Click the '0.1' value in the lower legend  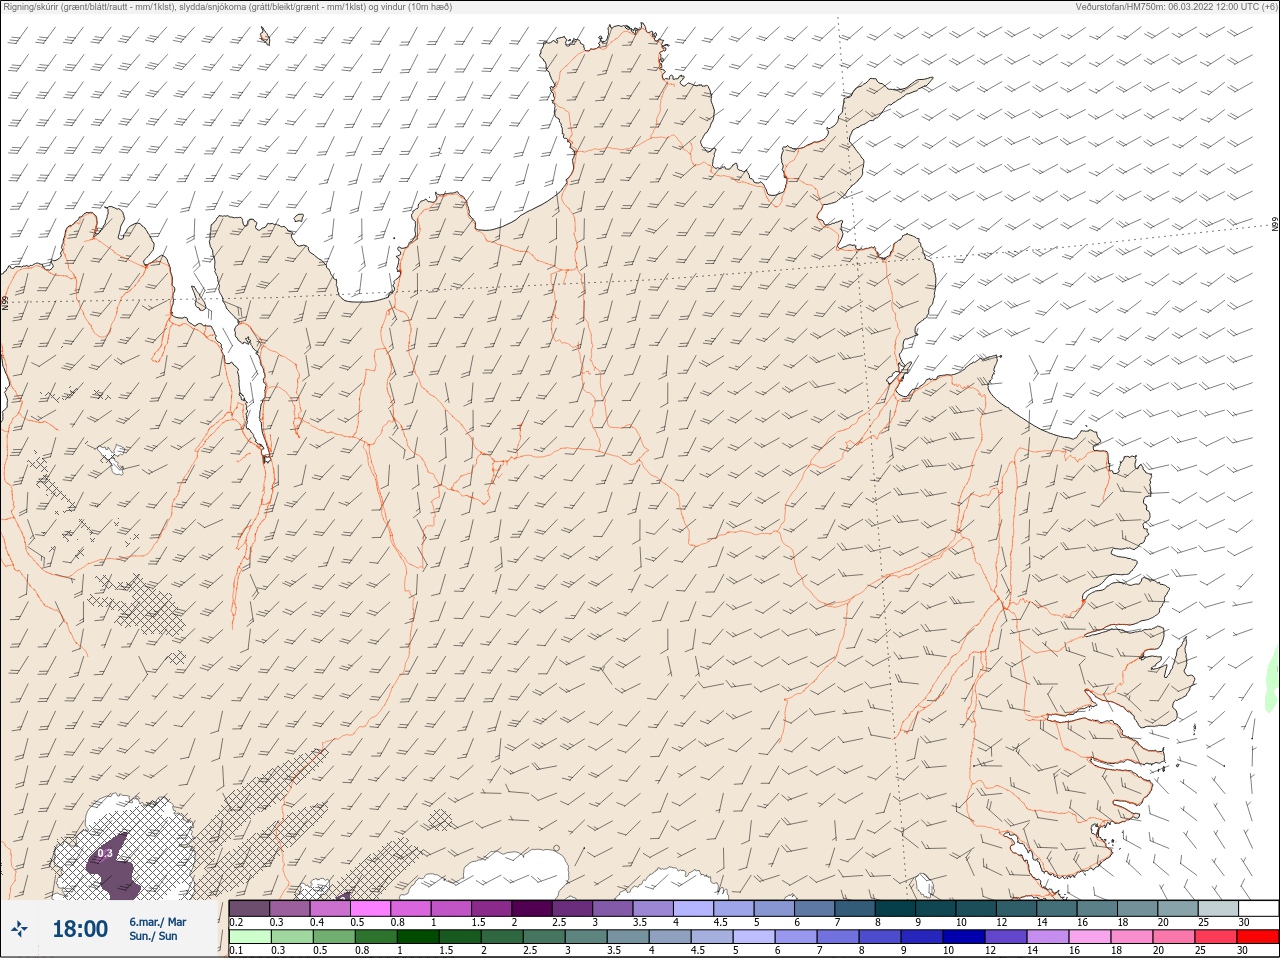pyautogui.click(x=236, y=951)
